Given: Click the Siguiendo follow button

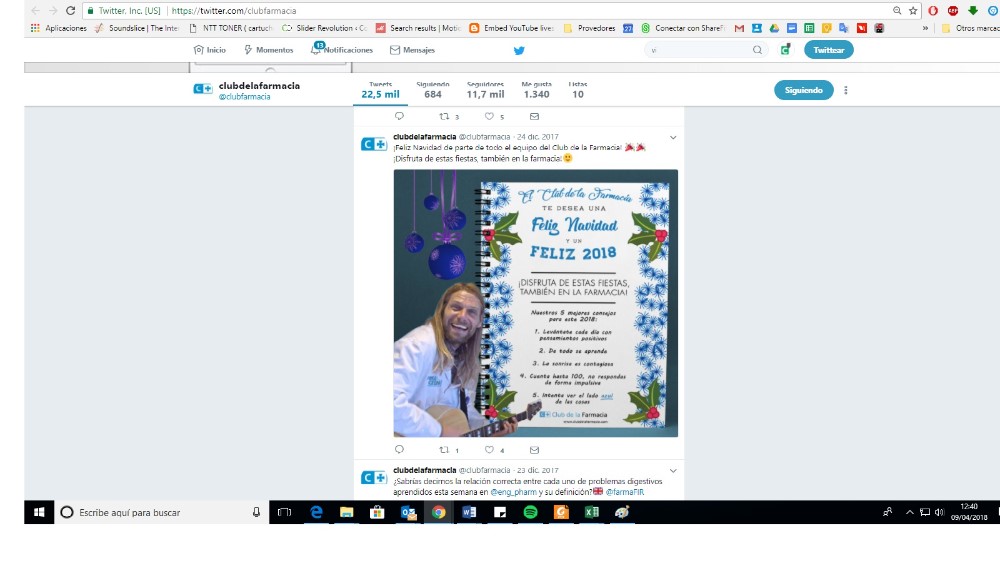Looking at the screenshot, I should click(804, 90).
